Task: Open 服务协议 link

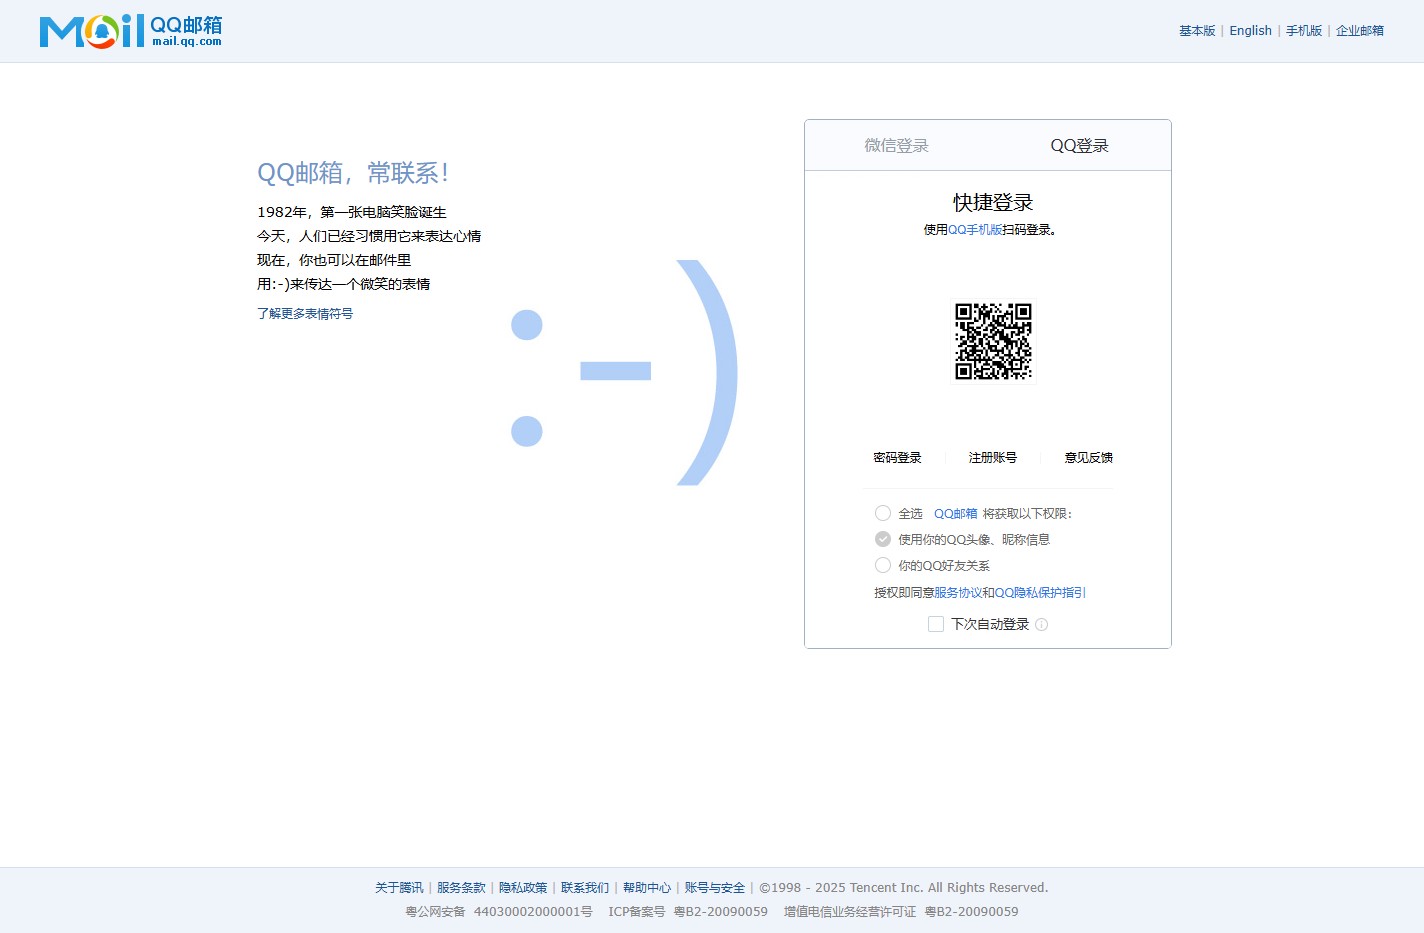Action: click(x=958, y=593)
